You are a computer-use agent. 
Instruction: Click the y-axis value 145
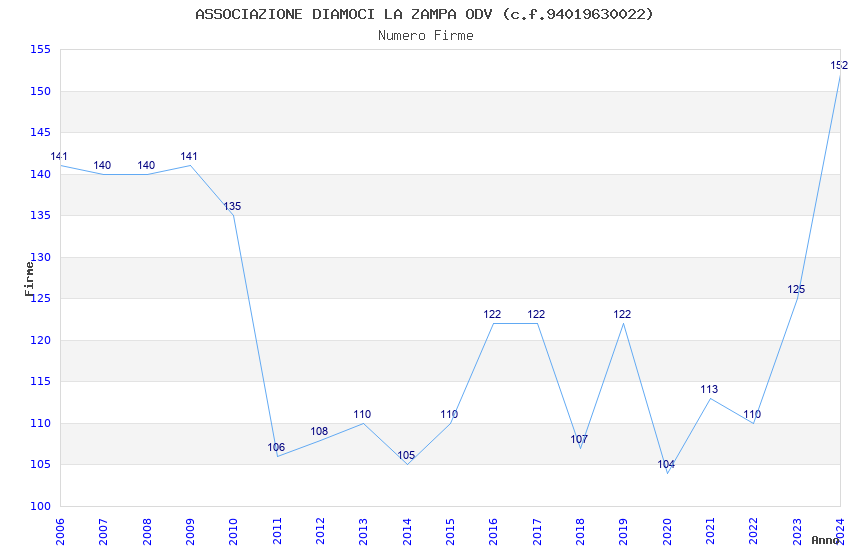40,133
